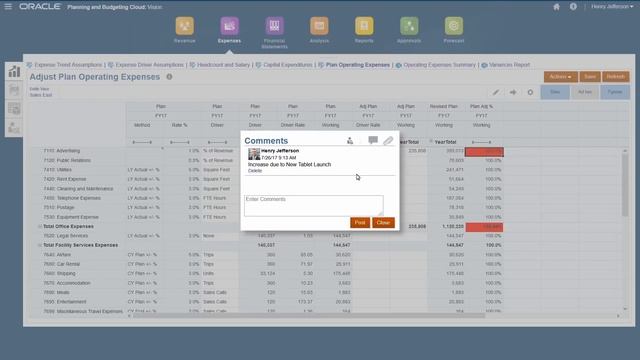The height and width of the screenshot is (360, 640).
Task: Click the hierarchy icon in Comments dialog
Action: pos(350,141)
